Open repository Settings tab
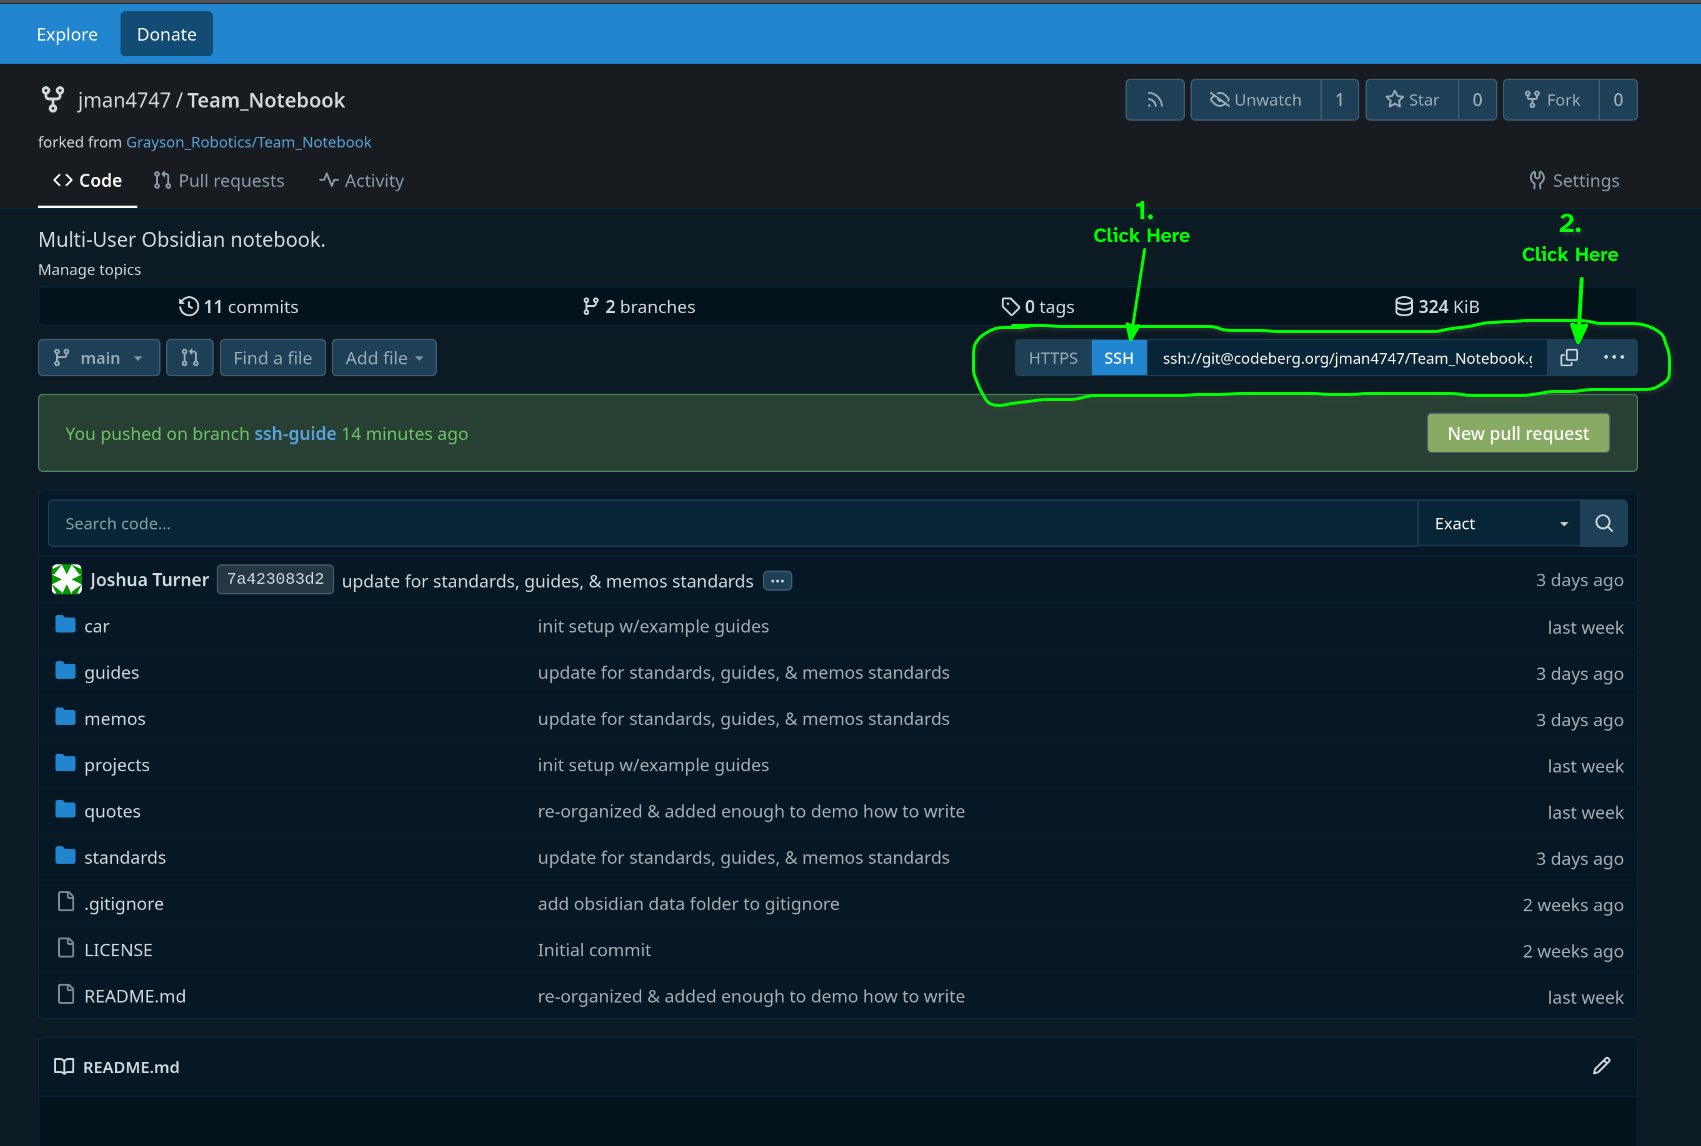Image resolution: width=1701 pixels, height=1146 pixels. pyautogui.click(x=1575, y=181)
